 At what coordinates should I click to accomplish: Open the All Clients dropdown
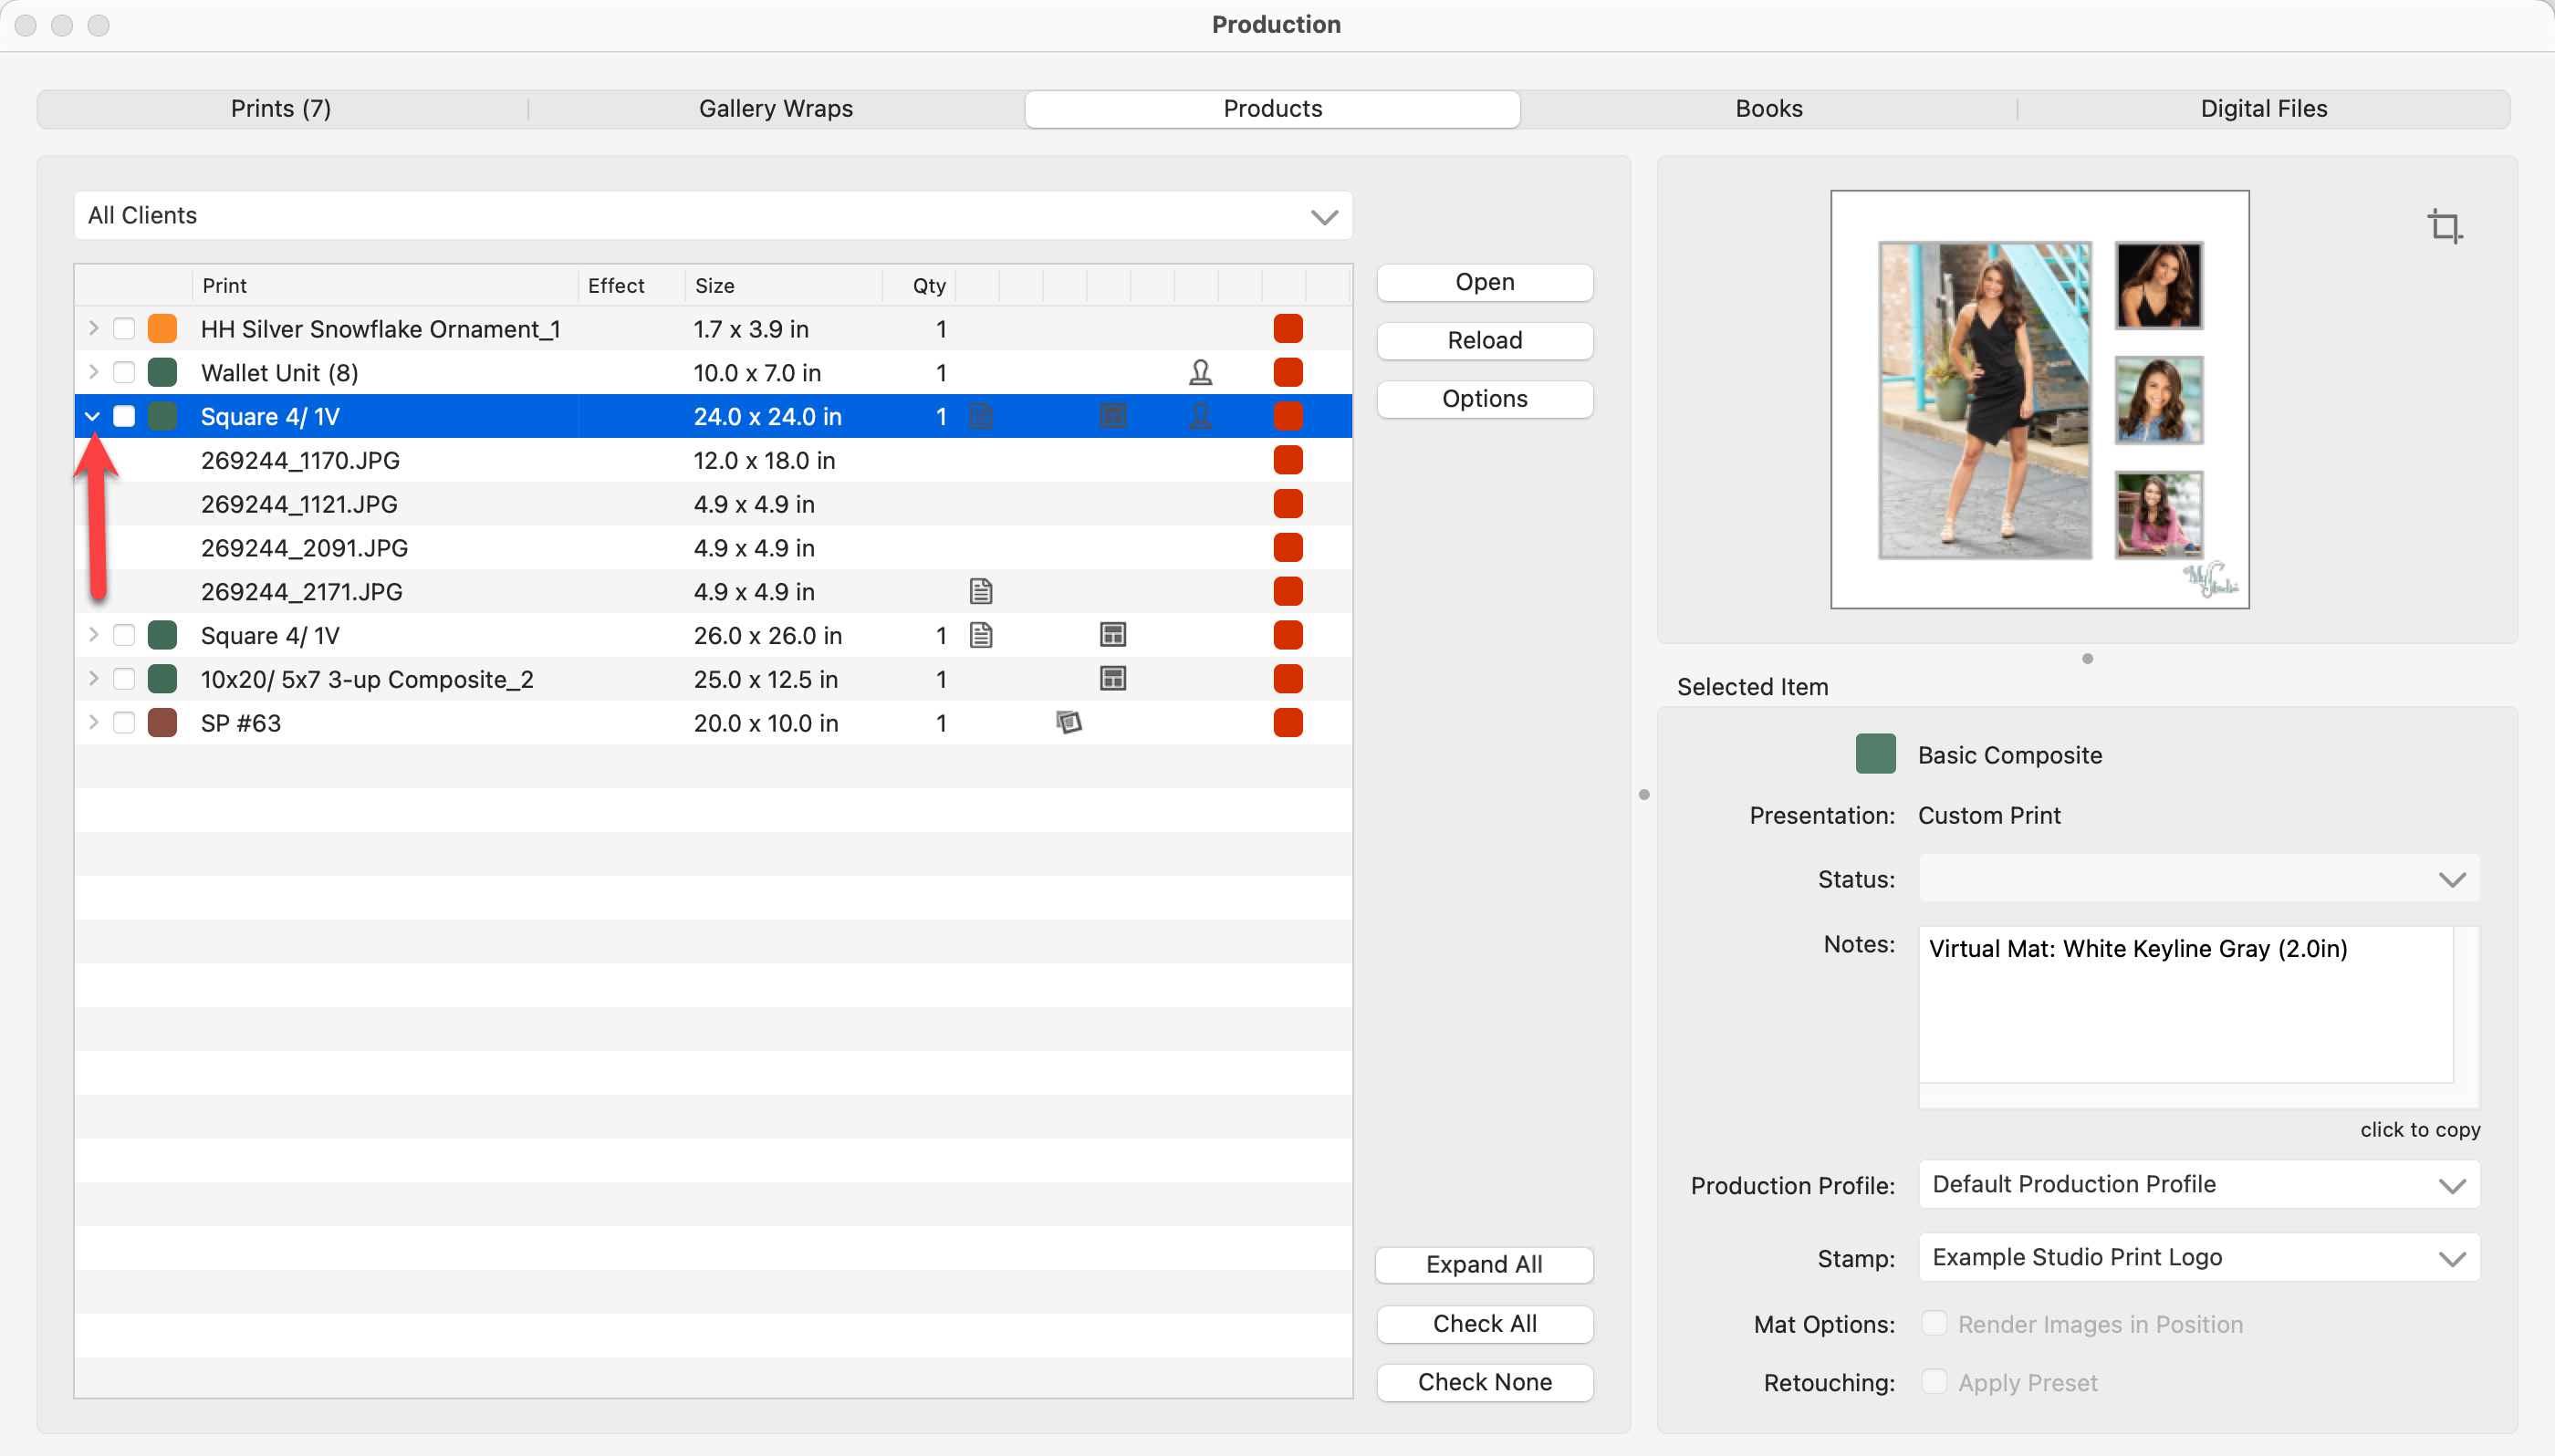click(x=713, y=216)
